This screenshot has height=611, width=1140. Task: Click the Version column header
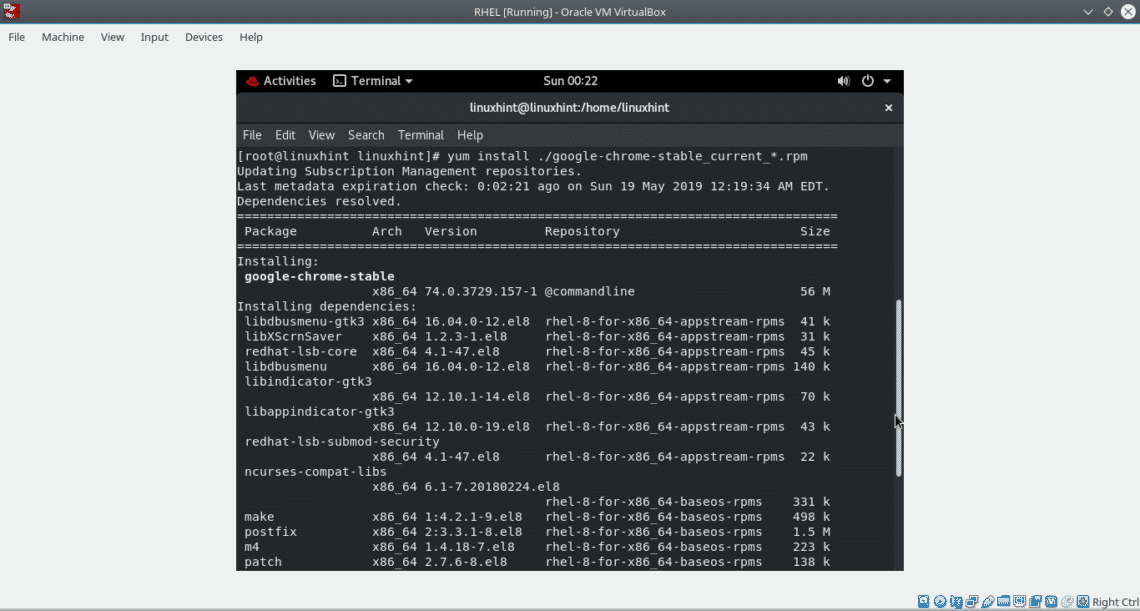click(x=451, y=231)
